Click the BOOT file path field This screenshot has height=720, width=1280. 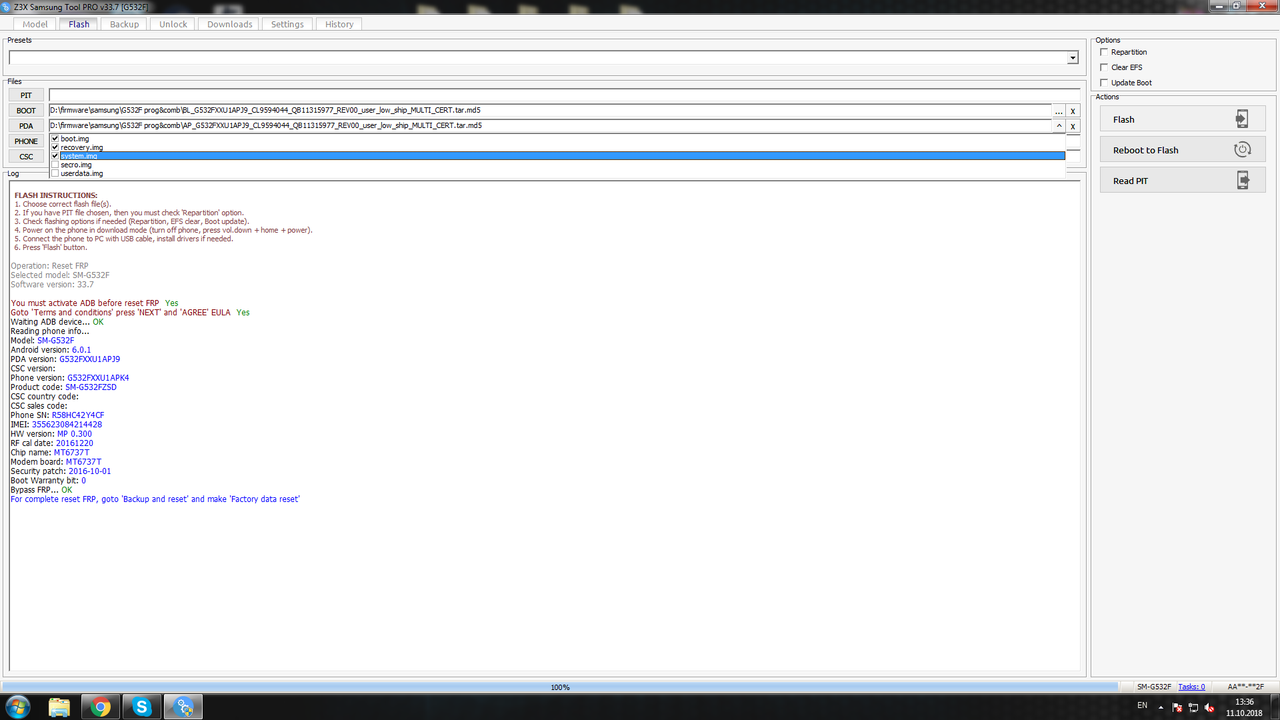pyautogui.click(x=550, y=111)
